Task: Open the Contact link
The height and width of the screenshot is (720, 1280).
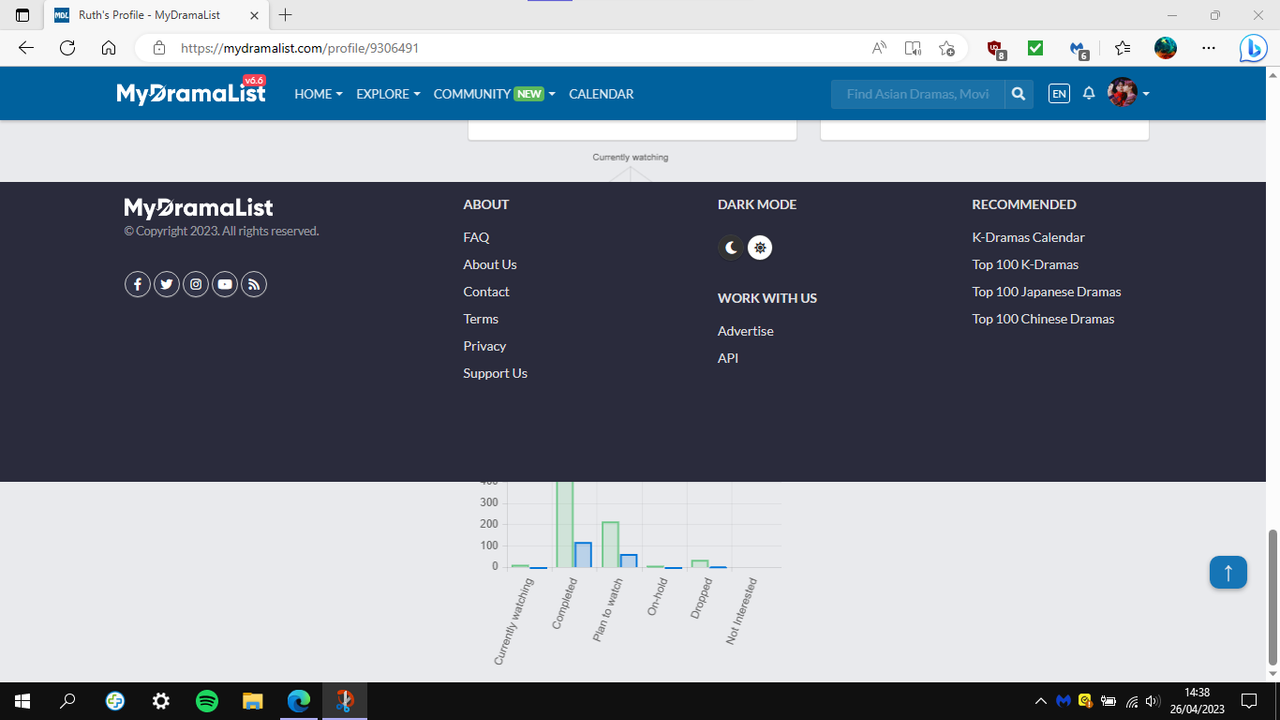Action: point(486,291)
